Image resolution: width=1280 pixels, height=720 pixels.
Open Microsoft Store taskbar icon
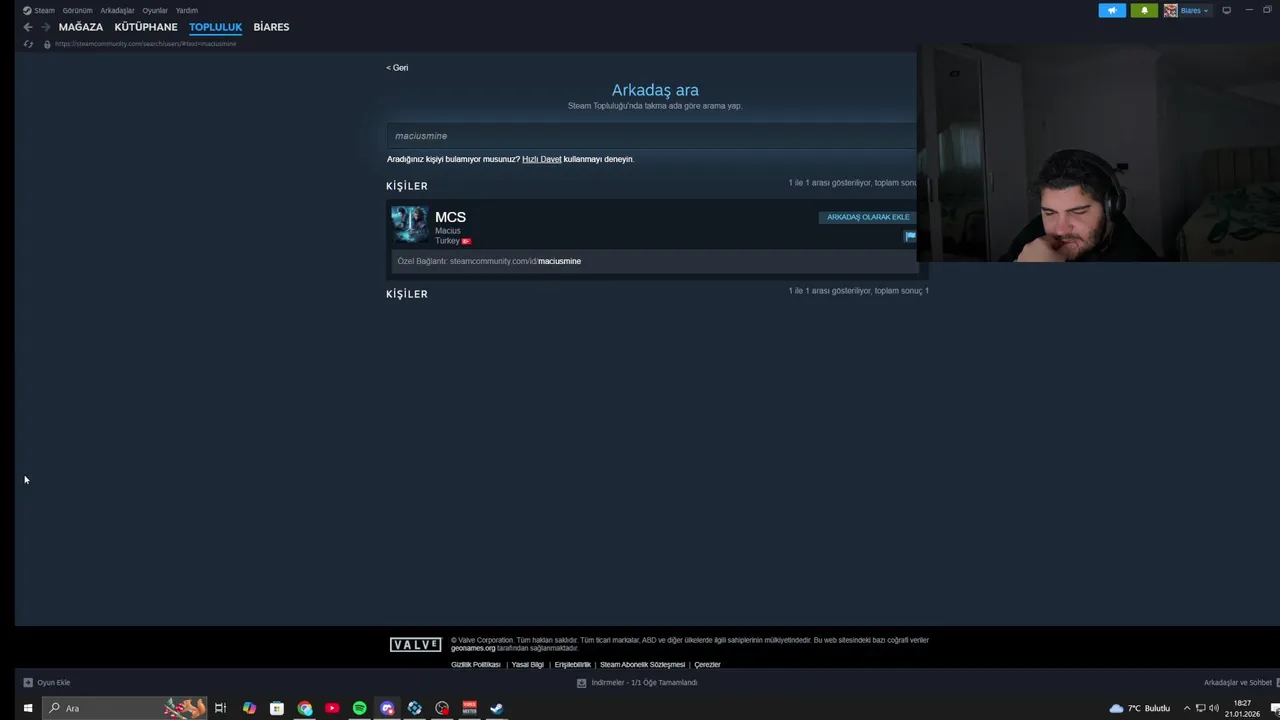[x=277, y=708]
